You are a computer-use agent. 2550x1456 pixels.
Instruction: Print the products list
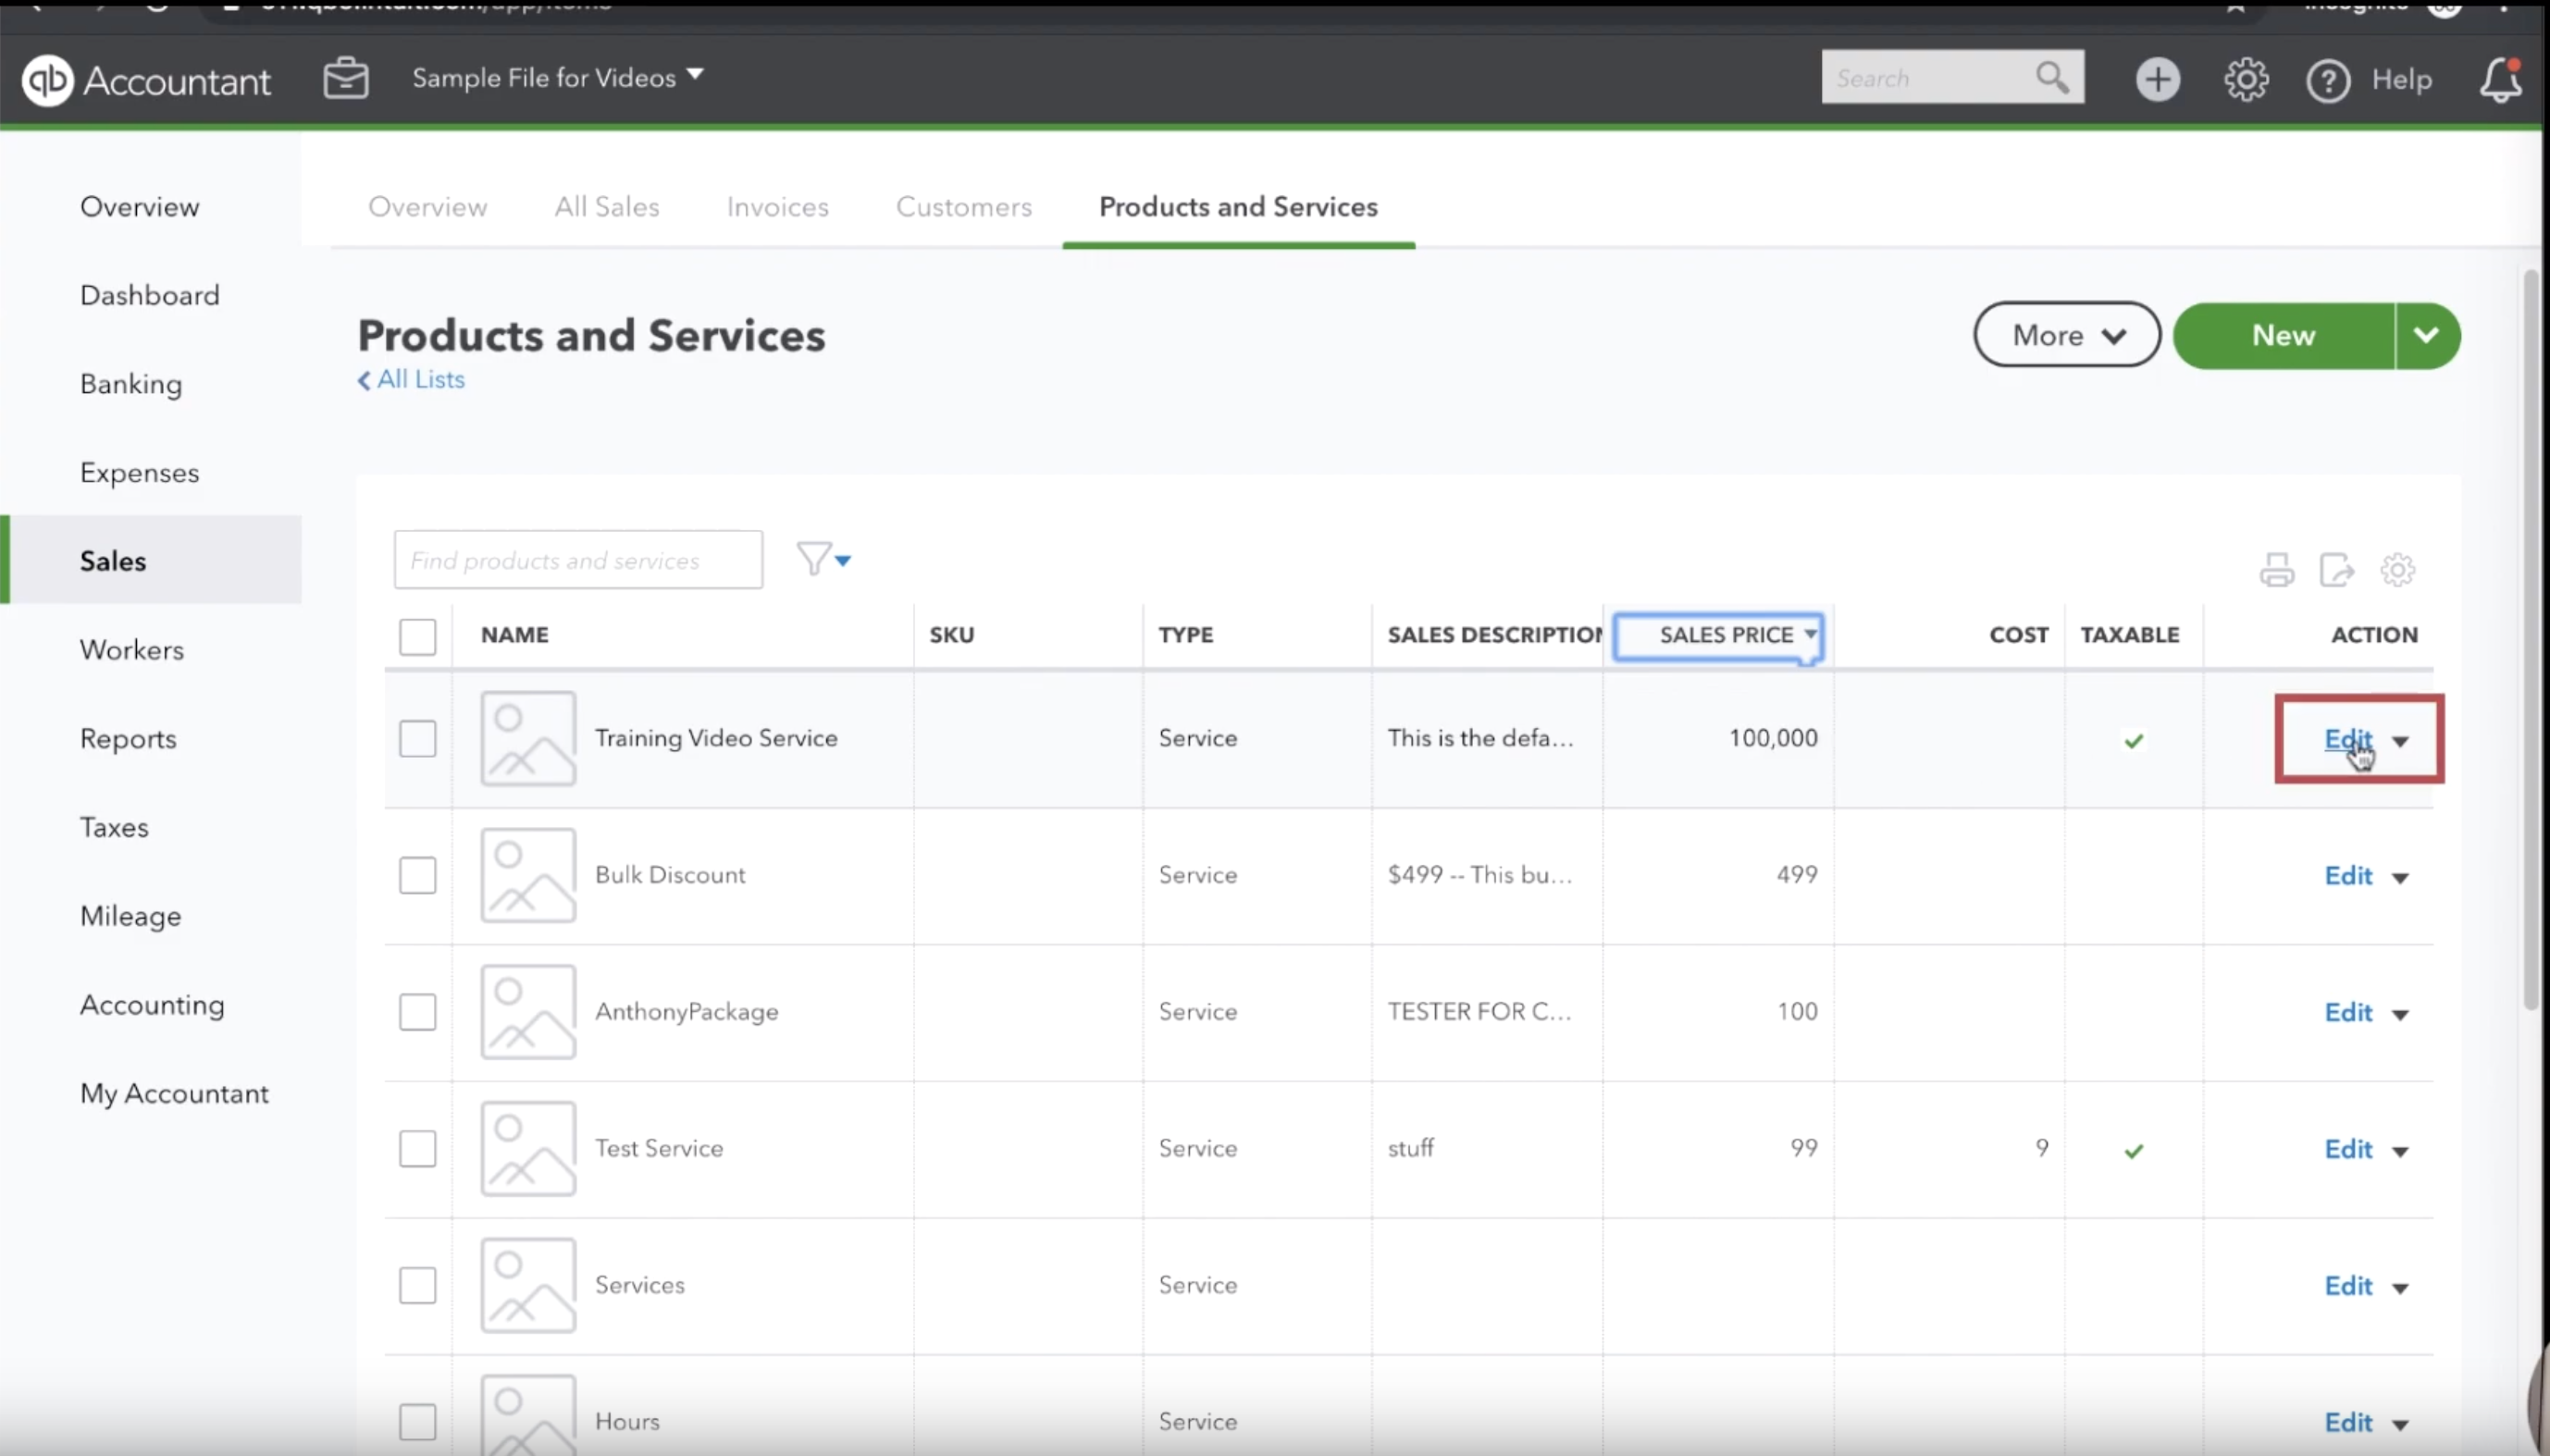[x=2276, y=570]
